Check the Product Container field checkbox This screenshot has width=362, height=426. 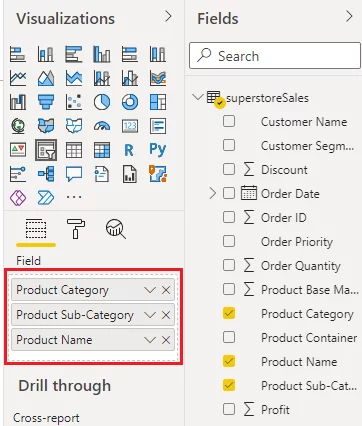pos(229,337)
